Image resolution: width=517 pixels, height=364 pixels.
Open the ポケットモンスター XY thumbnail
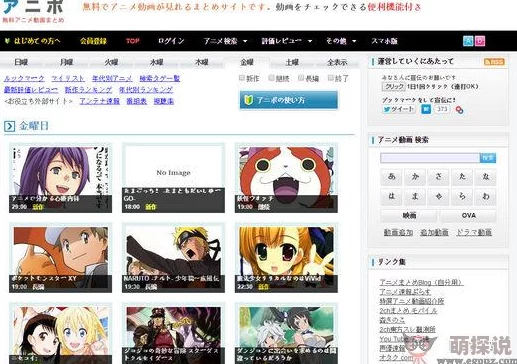pyautogui.click(x=60, y=258)
